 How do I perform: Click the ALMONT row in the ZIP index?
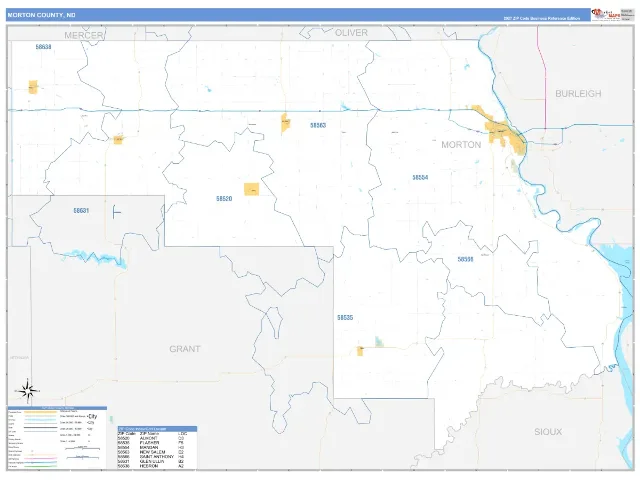[x=157, y=438]
